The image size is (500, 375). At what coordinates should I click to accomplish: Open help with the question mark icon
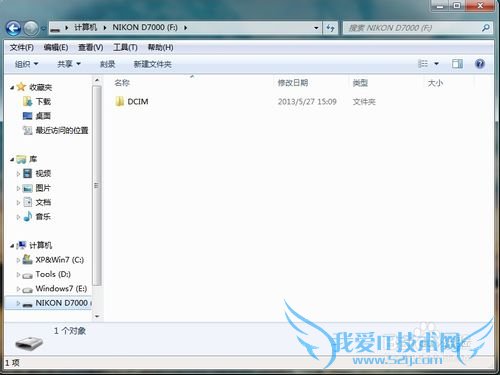click(480, 64)
